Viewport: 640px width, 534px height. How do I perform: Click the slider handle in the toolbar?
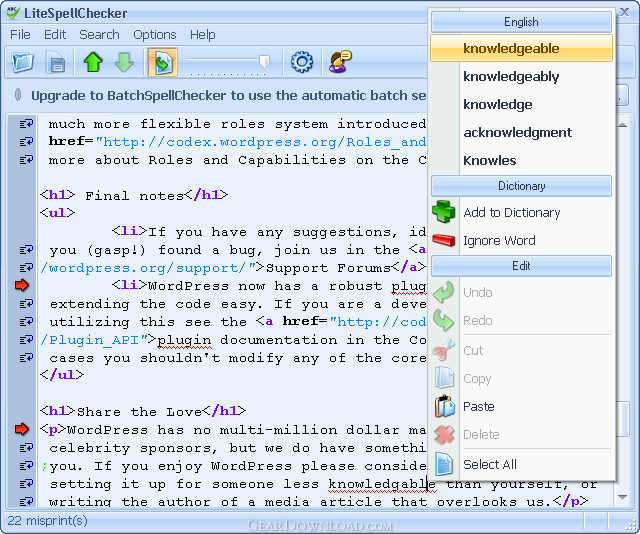(264, 62)
